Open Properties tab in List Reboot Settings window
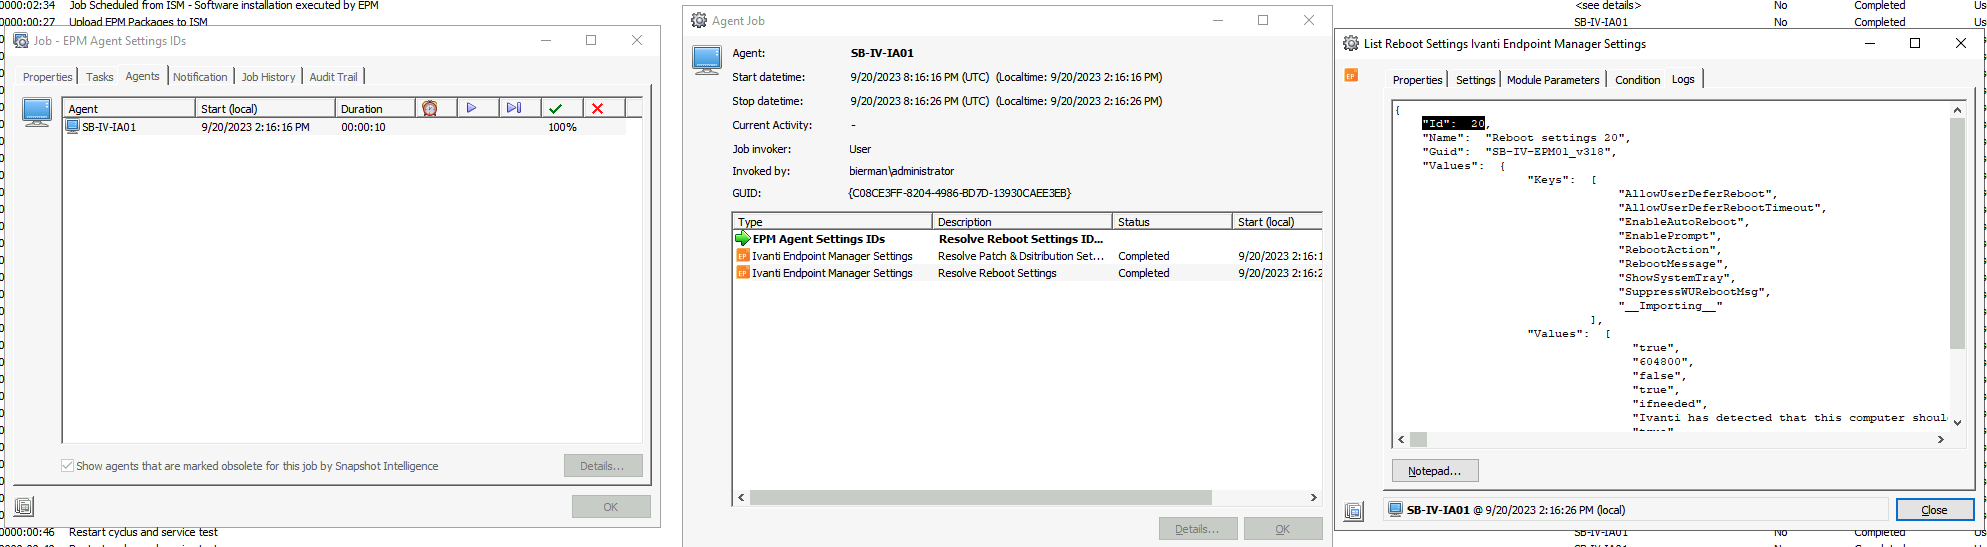Image resolution: width=1987 pixels, height=547 pixels. click(x=1418, y=80)
